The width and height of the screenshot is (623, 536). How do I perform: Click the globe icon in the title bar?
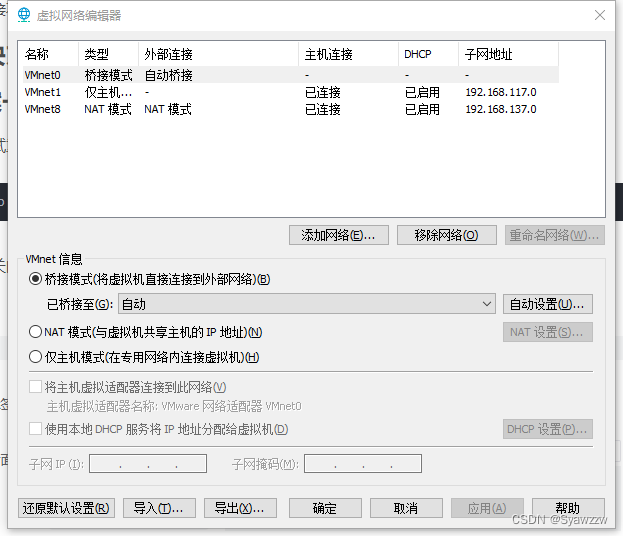coord(24,15)
